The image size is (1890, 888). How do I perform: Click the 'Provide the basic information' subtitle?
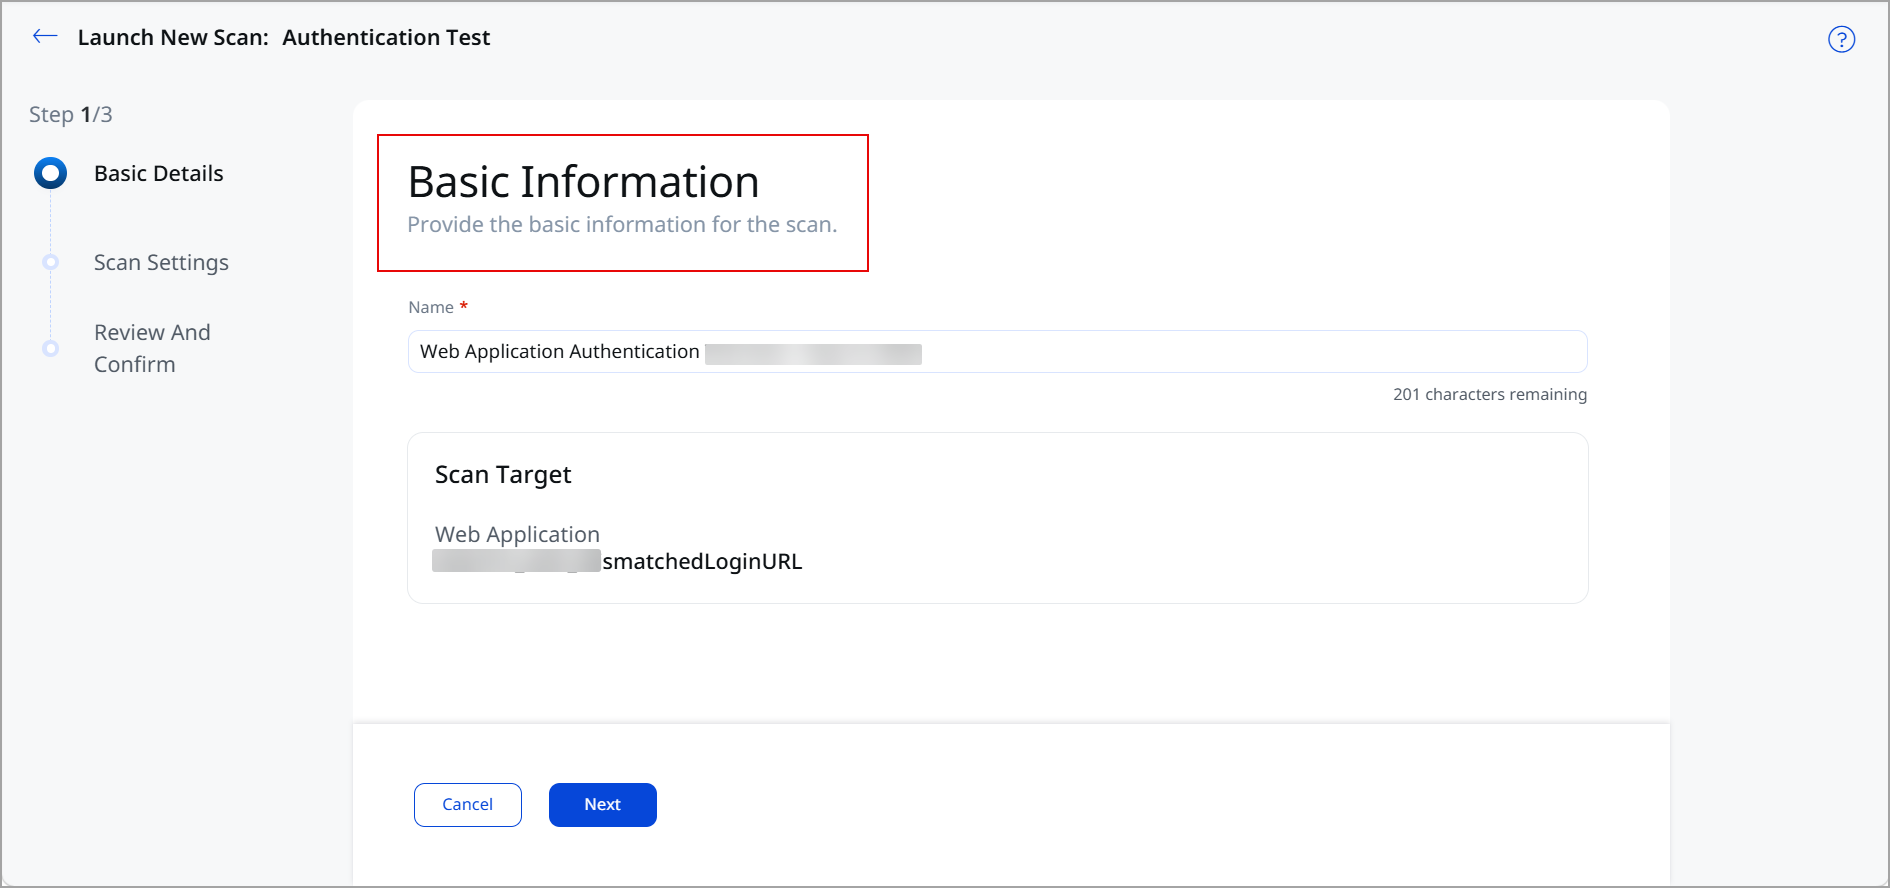point(622,225)
